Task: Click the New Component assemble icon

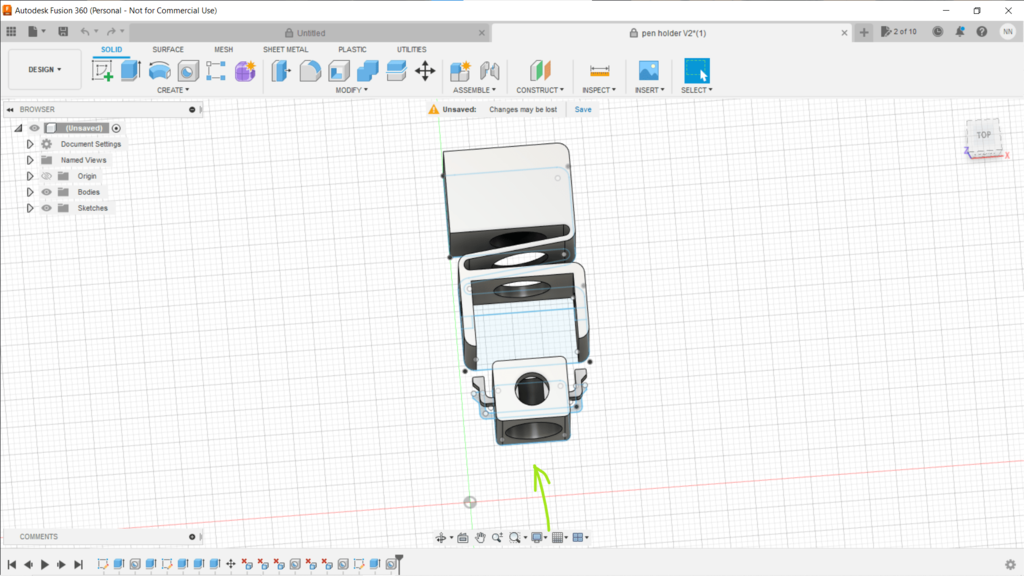Action: pos(460,71)
